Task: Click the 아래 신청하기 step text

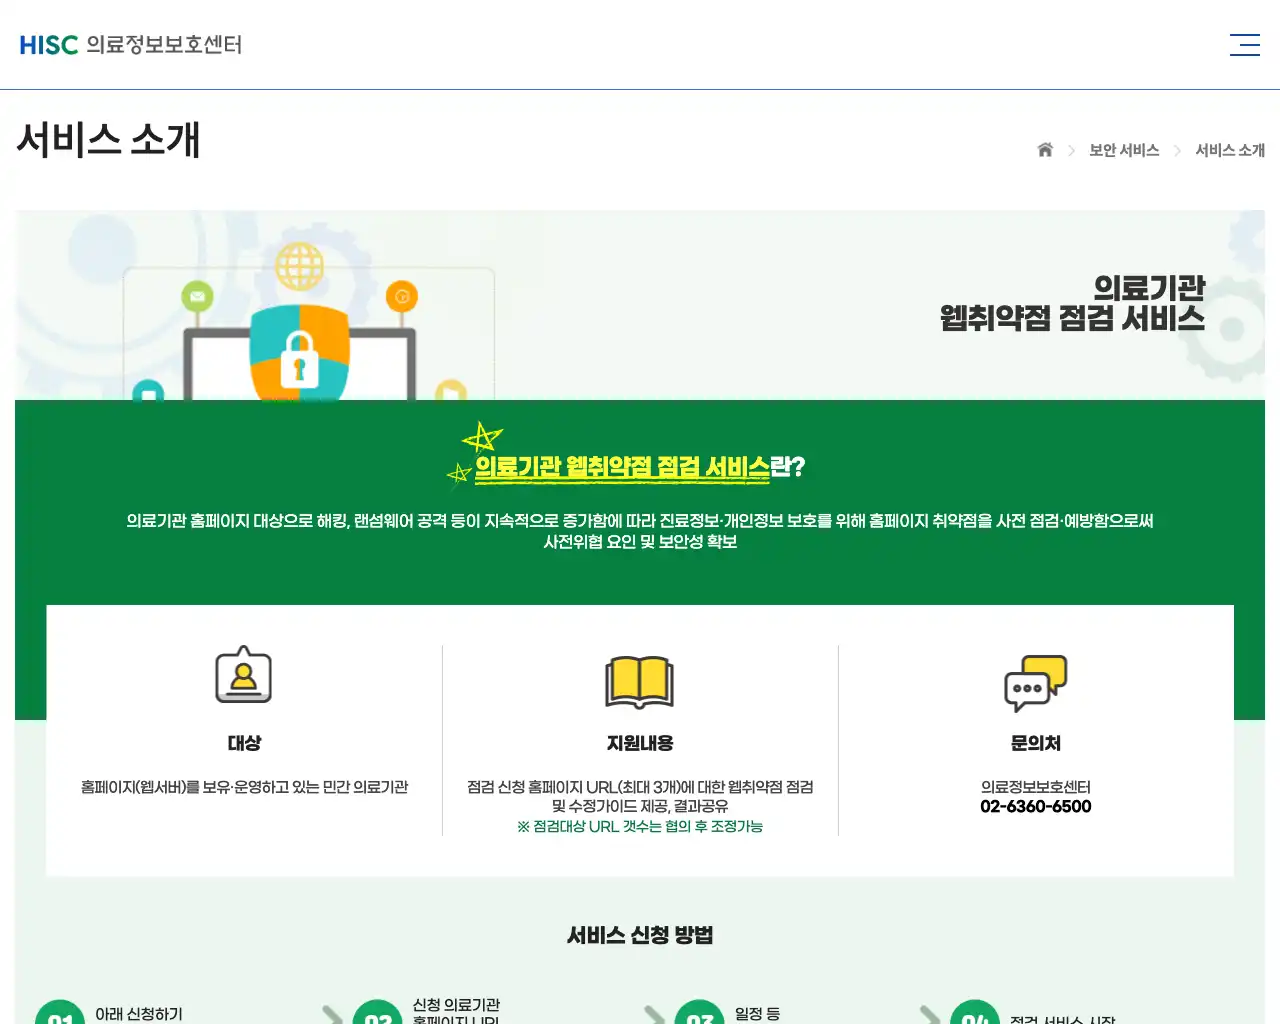Action: point(137,1013)
